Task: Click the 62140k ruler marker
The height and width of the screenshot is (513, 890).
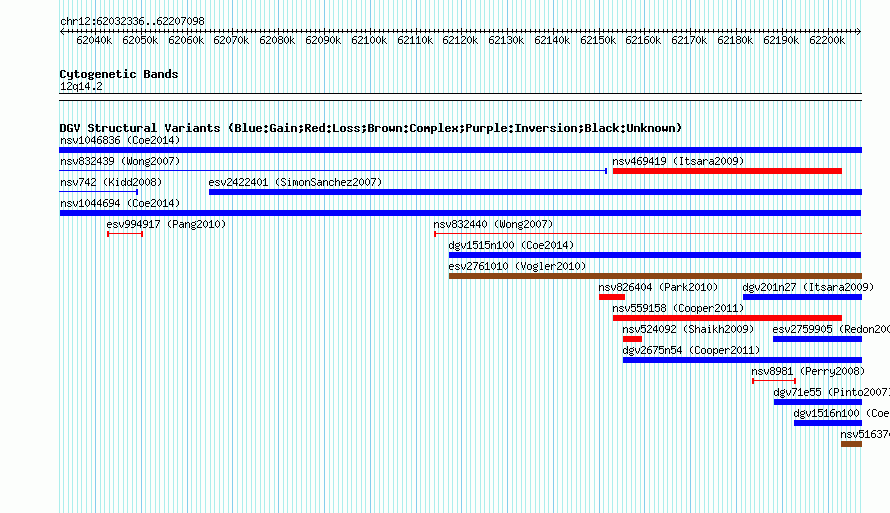Action: point(552,40)
